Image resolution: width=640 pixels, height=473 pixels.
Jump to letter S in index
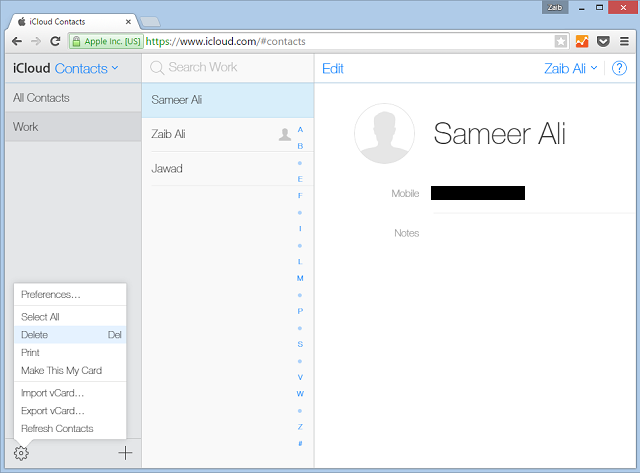[x=300, y=344]
